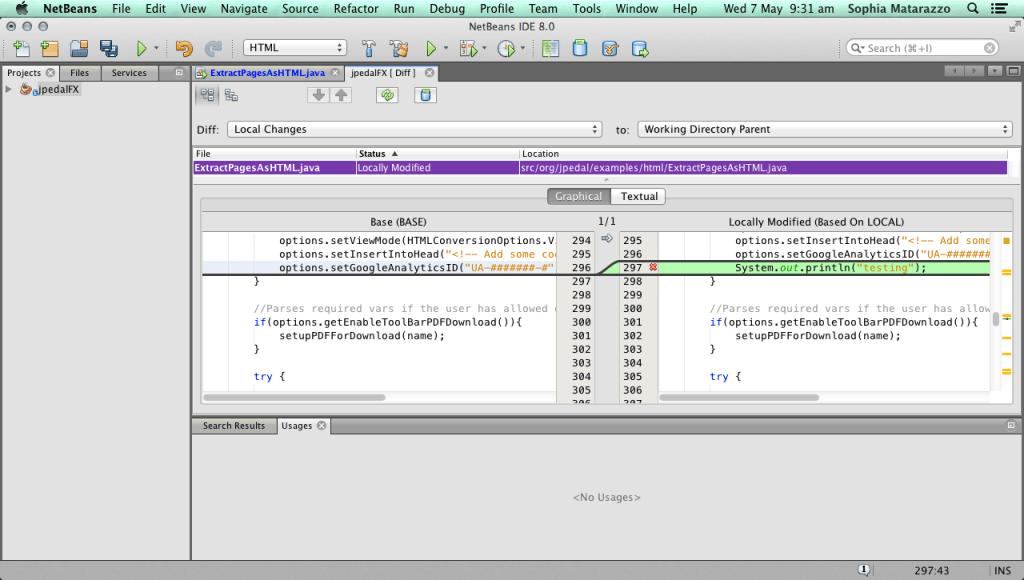Run the project with the green Run icon
This screenshot has width=1024, height=580.
[429, 47]
